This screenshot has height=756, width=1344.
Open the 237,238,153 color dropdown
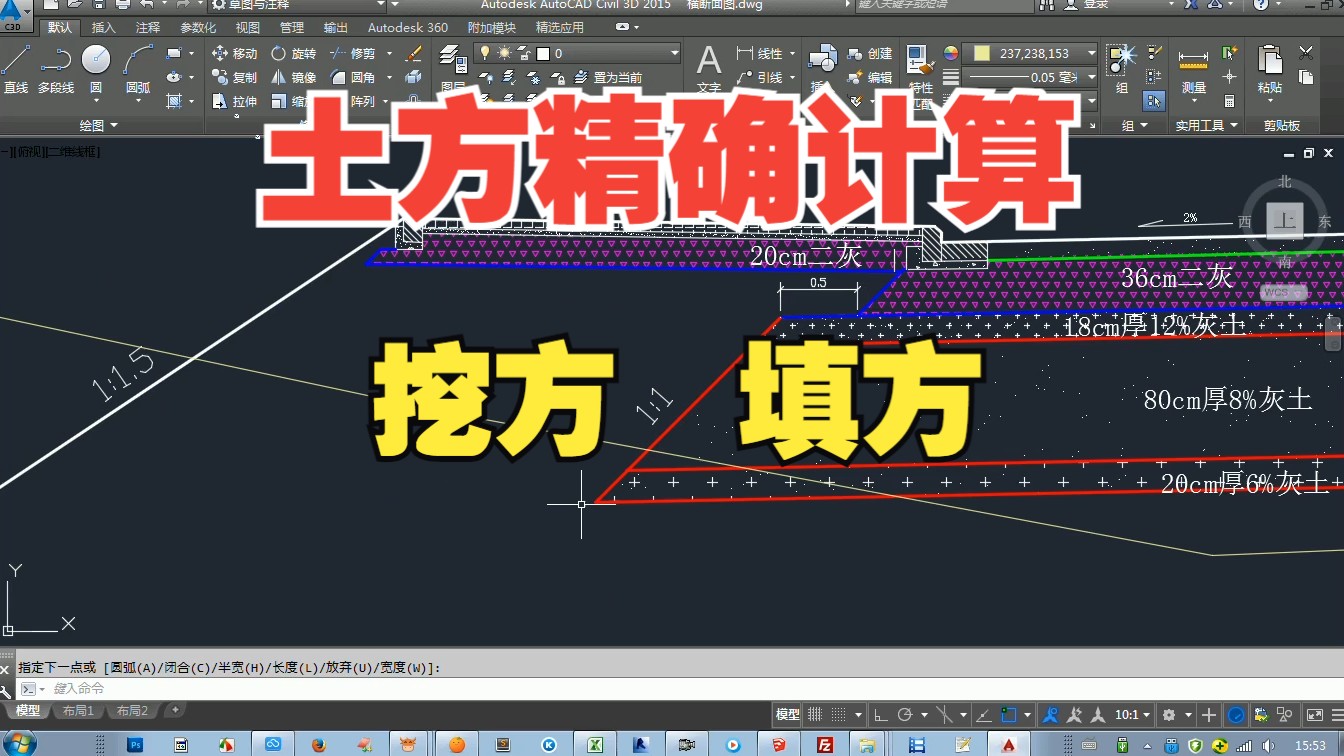pos(1029,53)
